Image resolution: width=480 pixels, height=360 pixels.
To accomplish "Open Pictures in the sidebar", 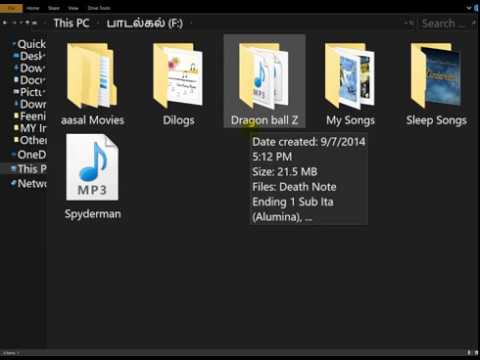I will coord(30,92).
